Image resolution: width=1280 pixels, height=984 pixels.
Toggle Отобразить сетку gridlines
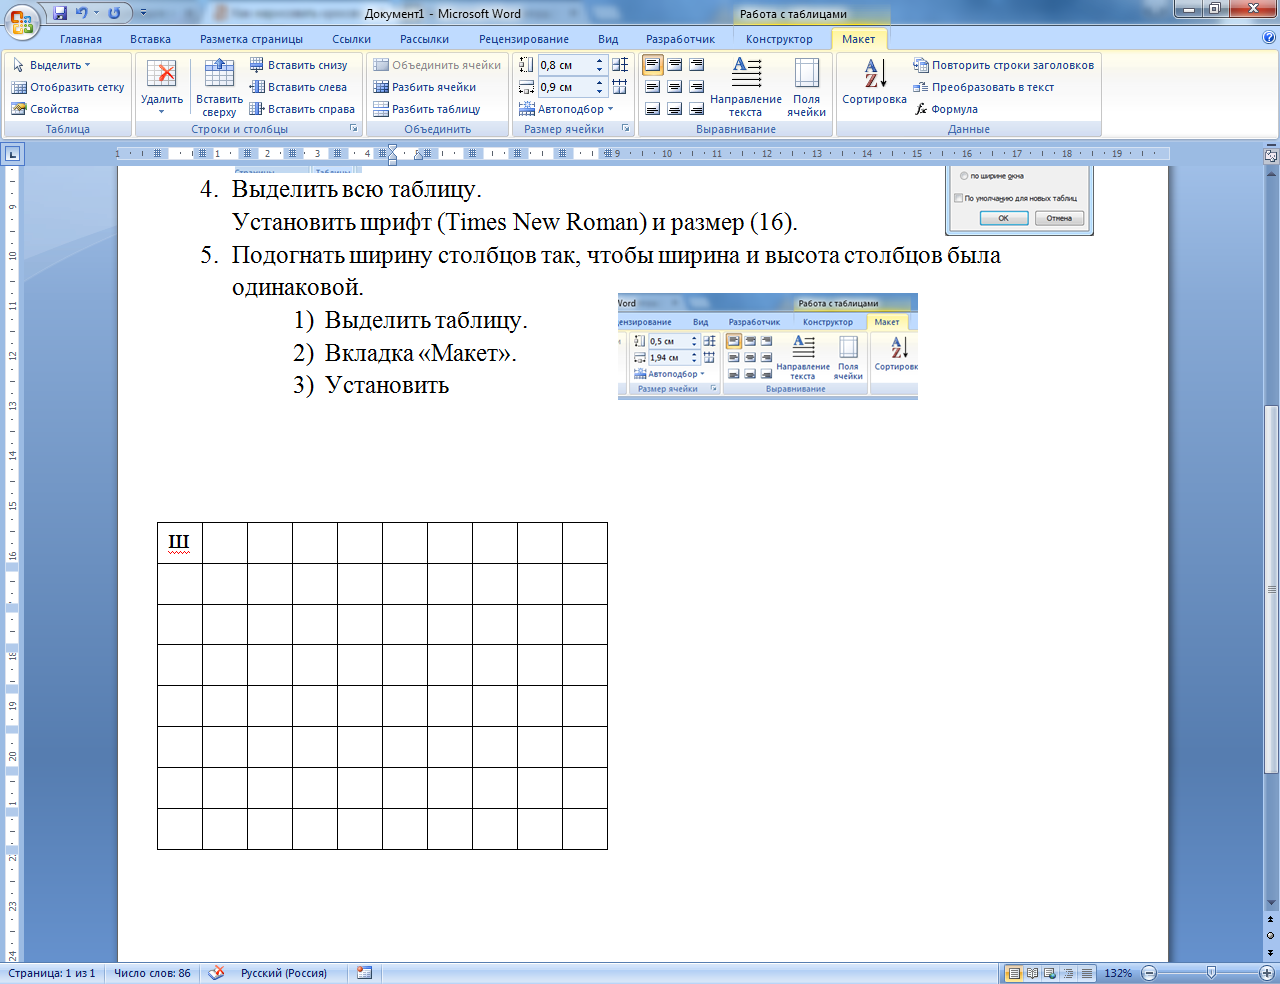(x=68, y=87)
